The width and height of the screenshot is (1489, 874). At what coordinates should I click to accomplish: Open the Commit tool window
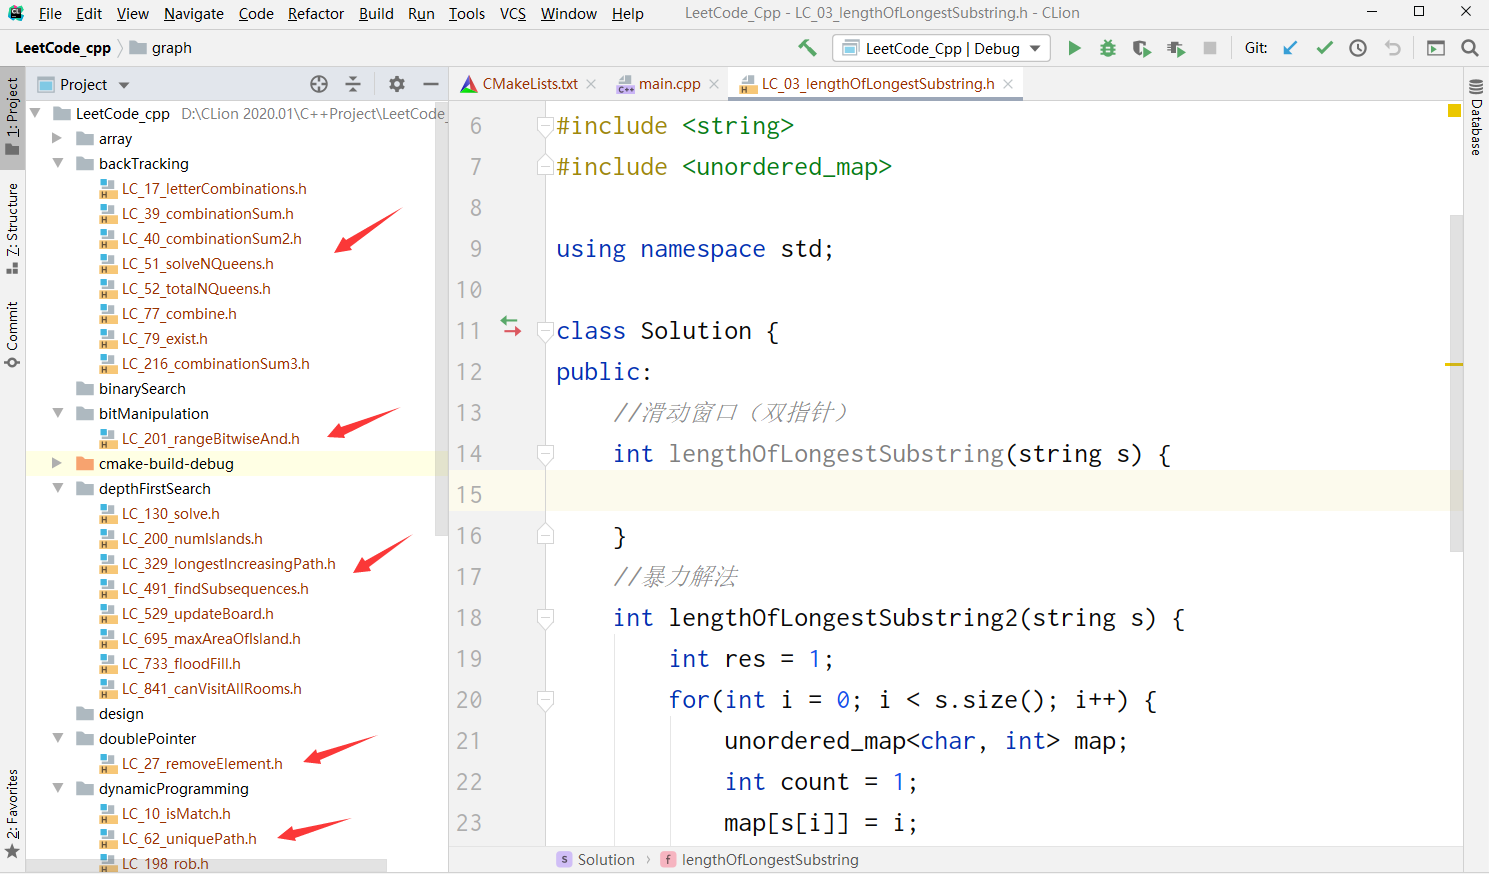coord(12,335)
